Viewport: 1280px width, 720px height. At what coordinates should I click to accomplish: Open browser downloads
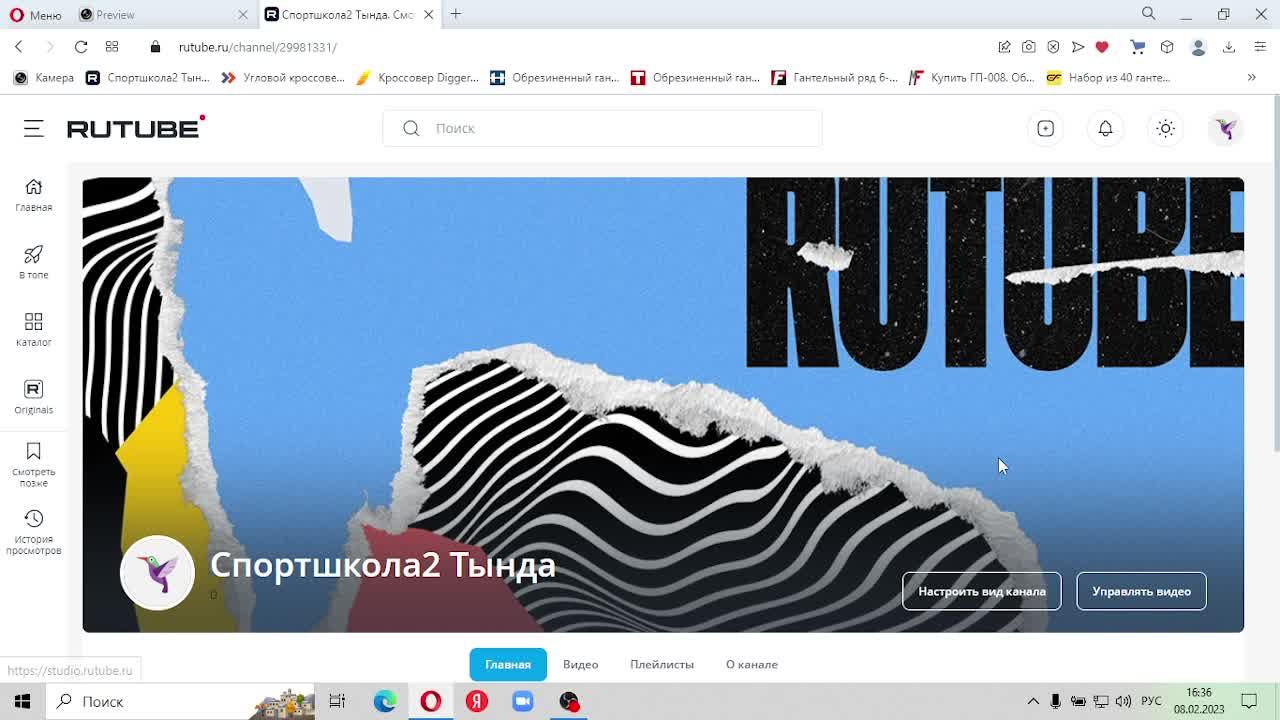click(1229, 47)
